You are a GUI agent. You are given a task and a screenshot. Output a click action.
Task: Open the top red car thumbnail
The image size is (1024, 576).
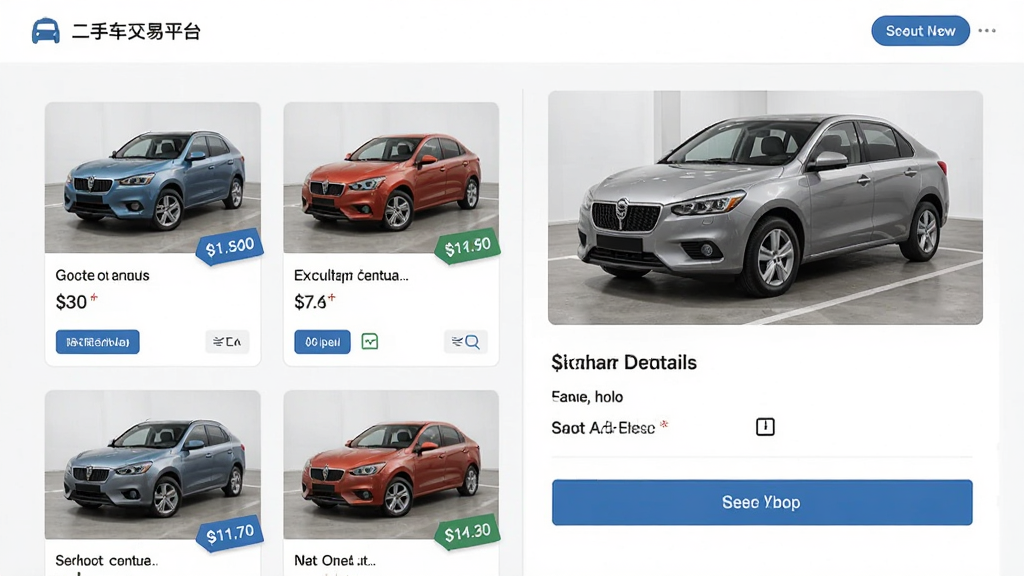(x=391, y=177)
